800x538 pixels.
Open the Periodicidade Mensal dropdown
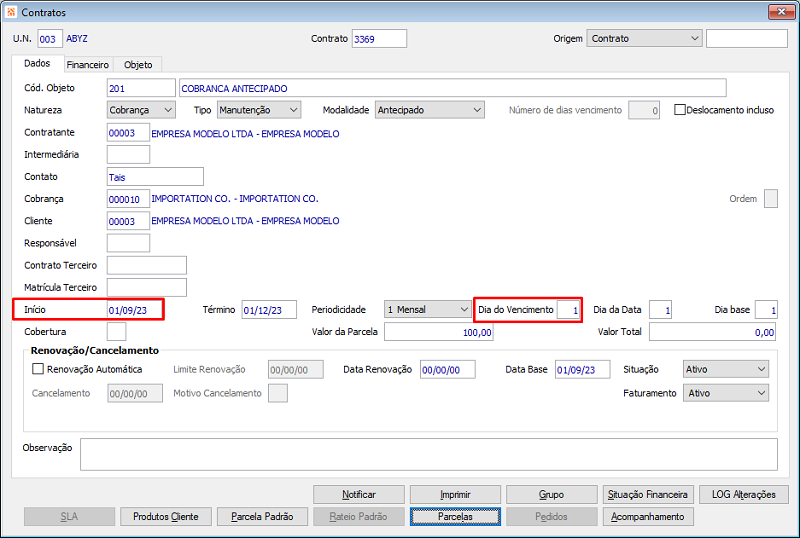pos(428,309)
